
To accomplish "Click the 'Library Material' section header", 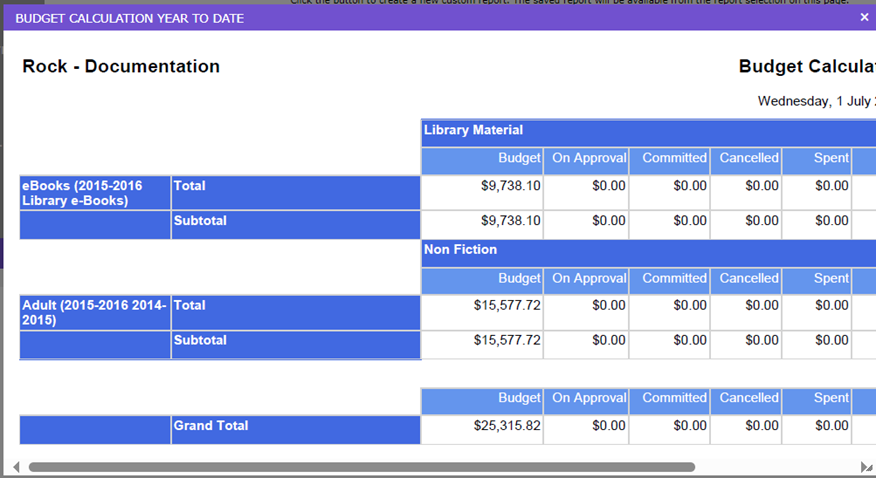I will coord(649,133).
